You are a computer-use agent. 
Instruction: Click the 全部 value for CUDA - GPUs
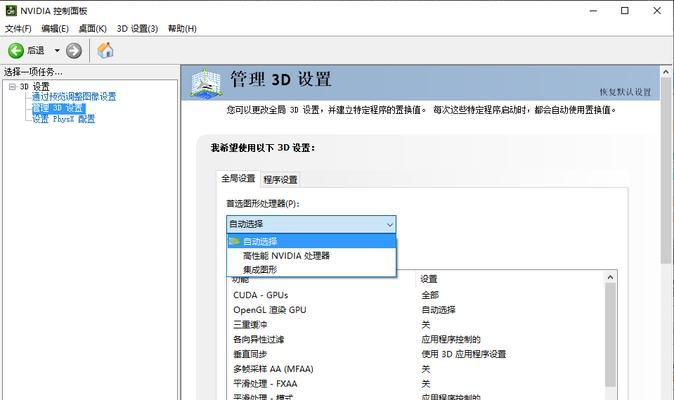pyautogui.click(x=430, y=295)
